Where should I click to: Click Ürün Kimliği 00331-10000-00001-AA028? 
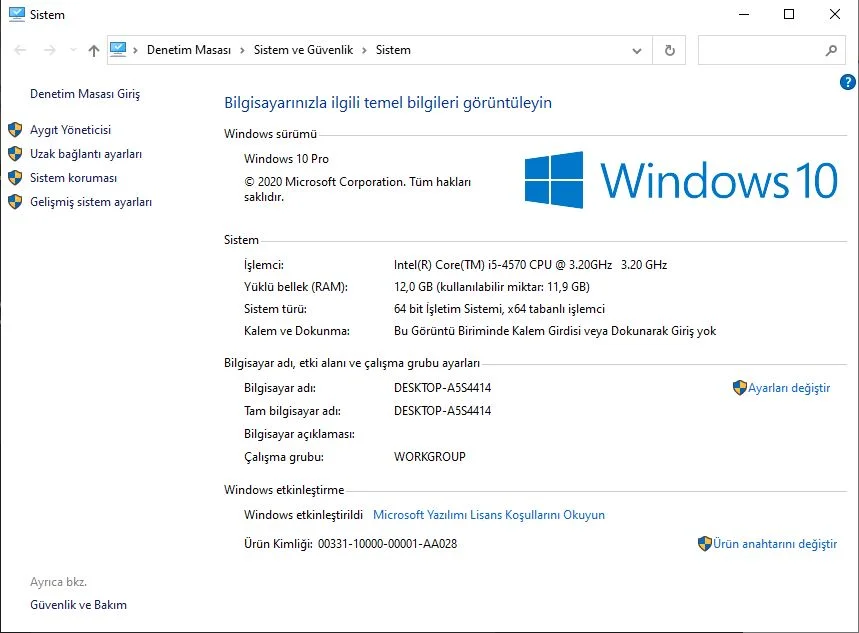pos(387,544)
